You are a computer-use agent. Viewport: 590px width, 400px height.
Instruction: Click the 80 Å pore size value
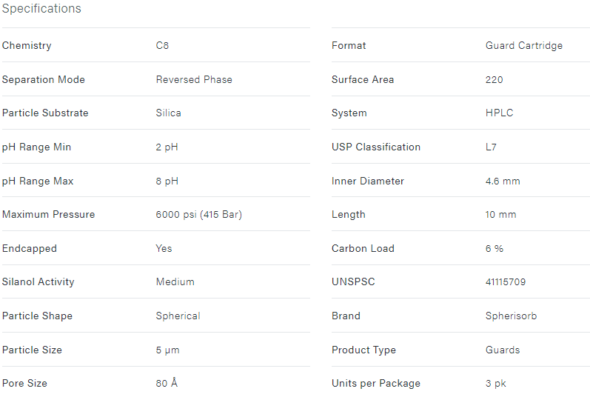(167, 383)
